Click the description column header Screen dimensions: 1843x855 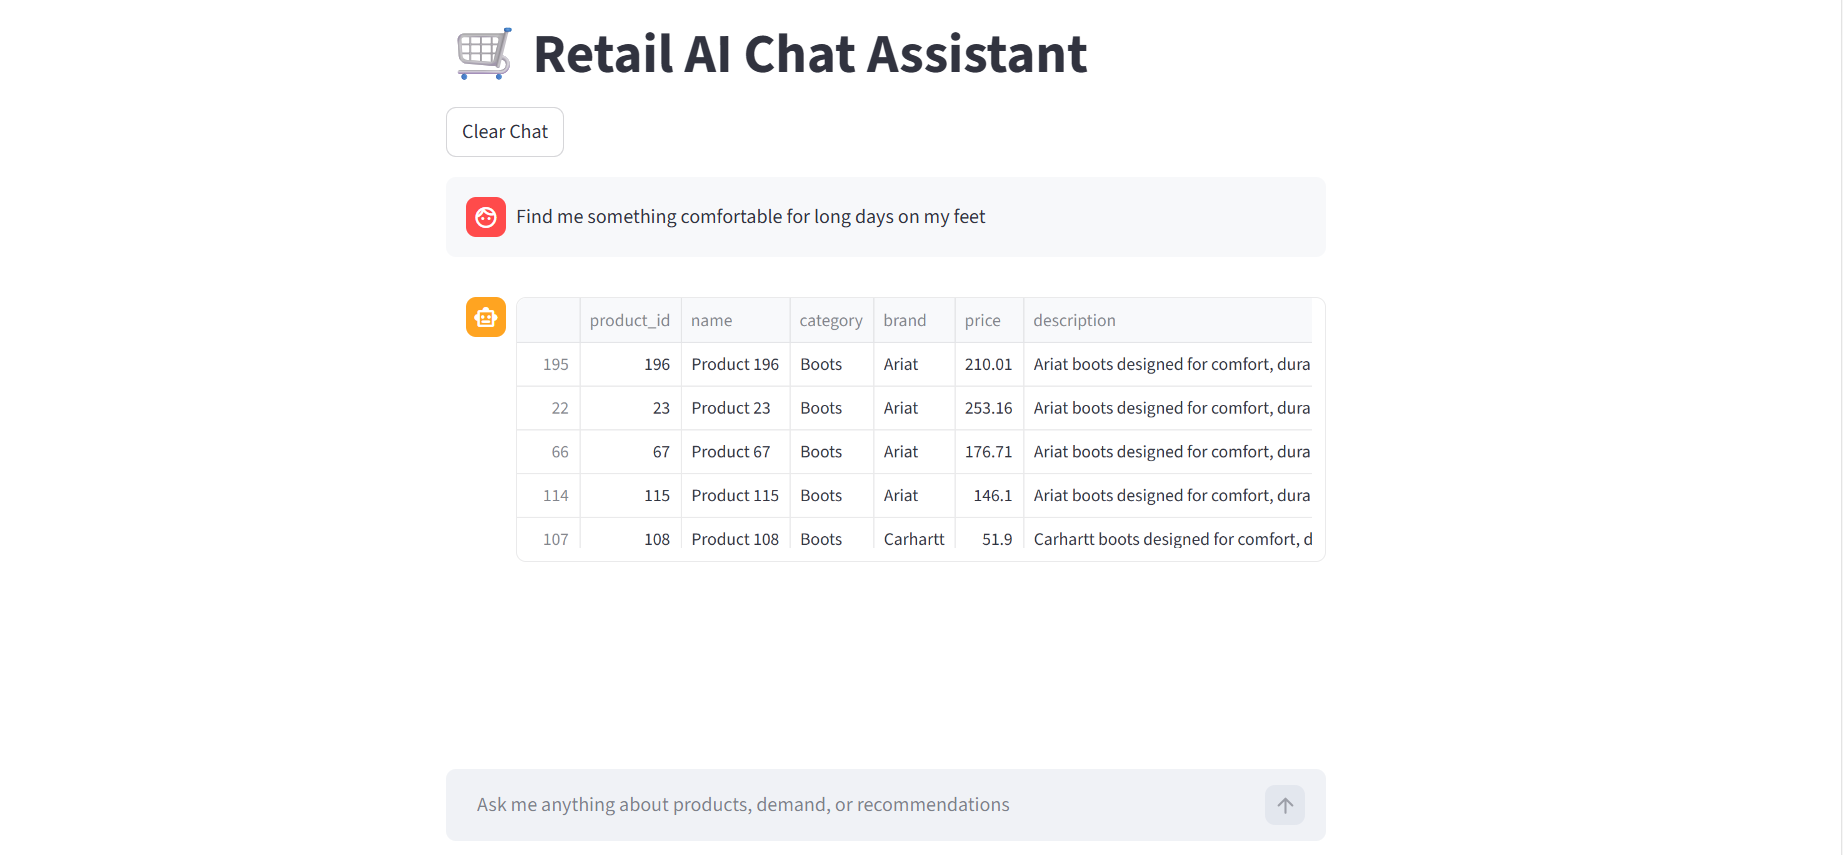[x=1168, y=320]
